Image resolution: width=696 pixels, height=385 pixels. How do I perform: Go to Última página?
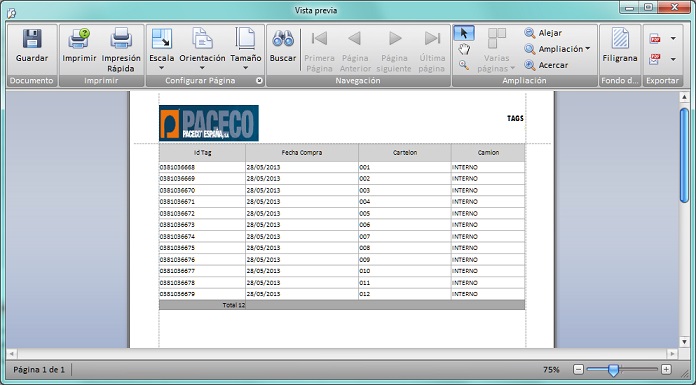coord(431,50)
